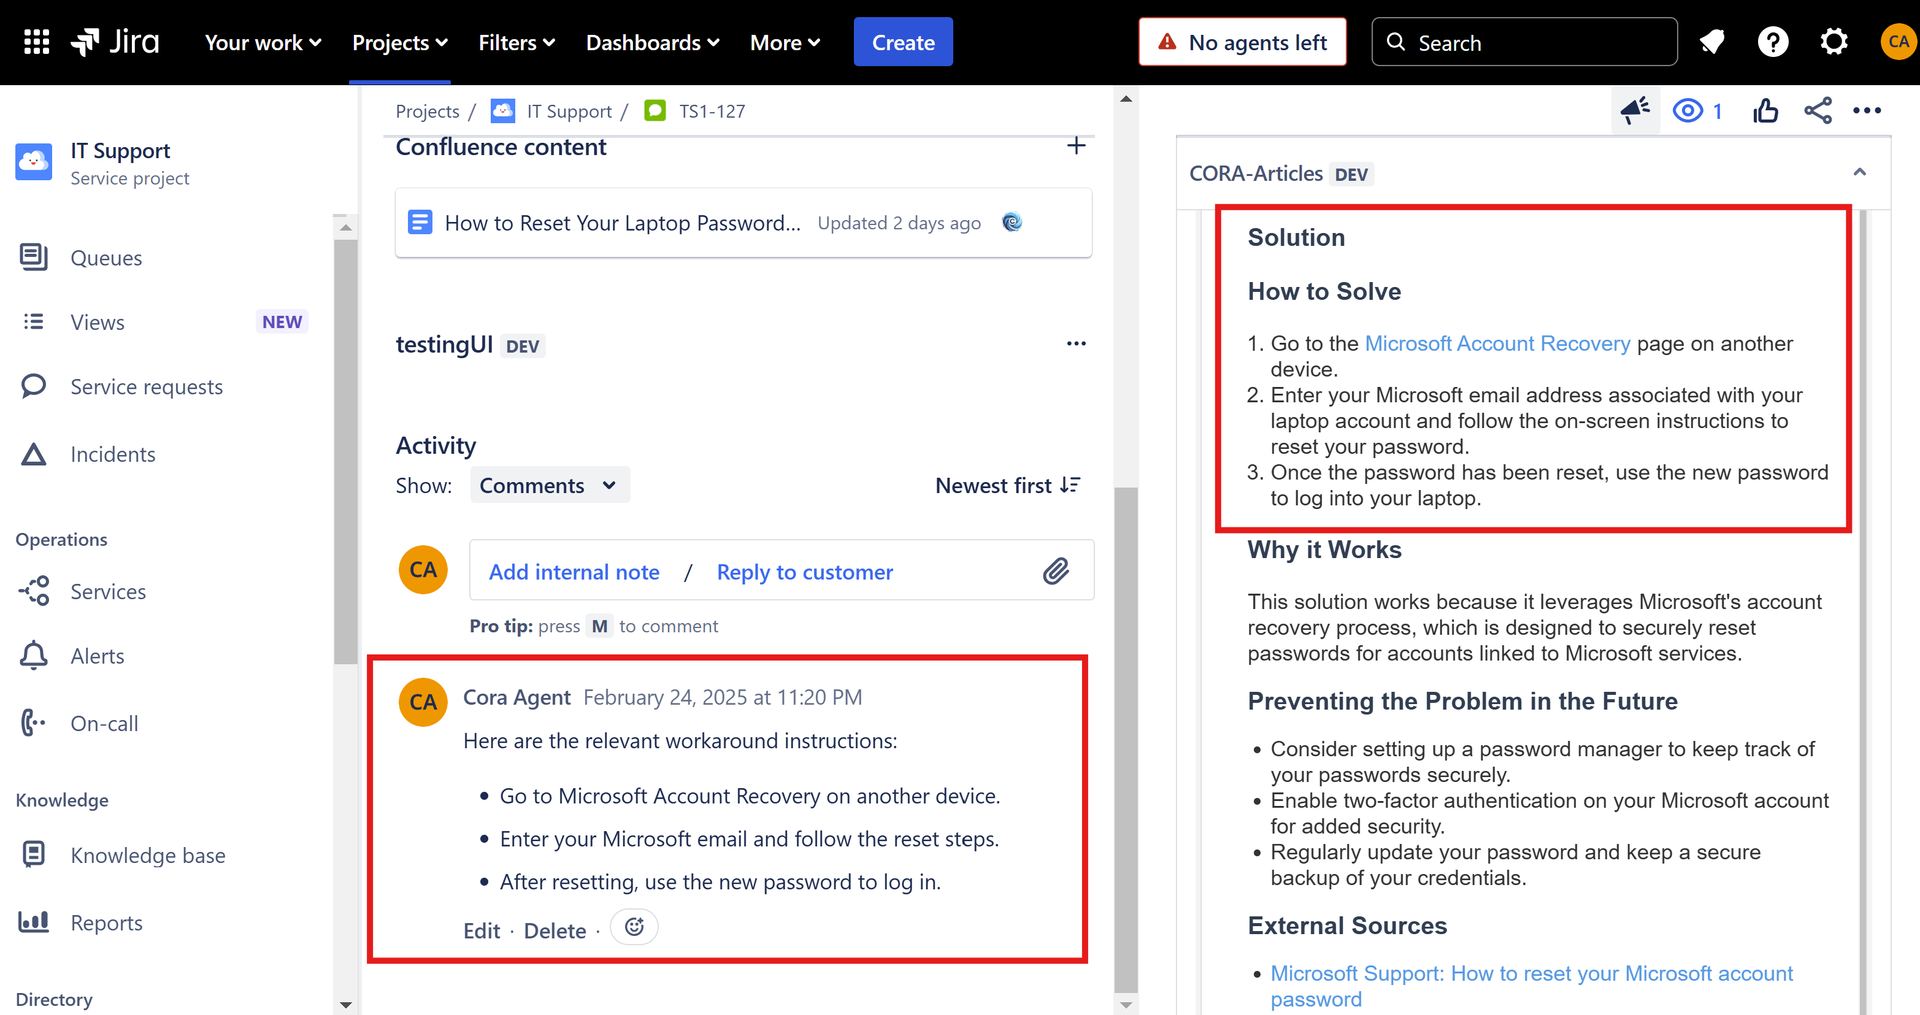Toggle the Newest first sort order
This screenshot has height=1015, width=1920.
1008,485
